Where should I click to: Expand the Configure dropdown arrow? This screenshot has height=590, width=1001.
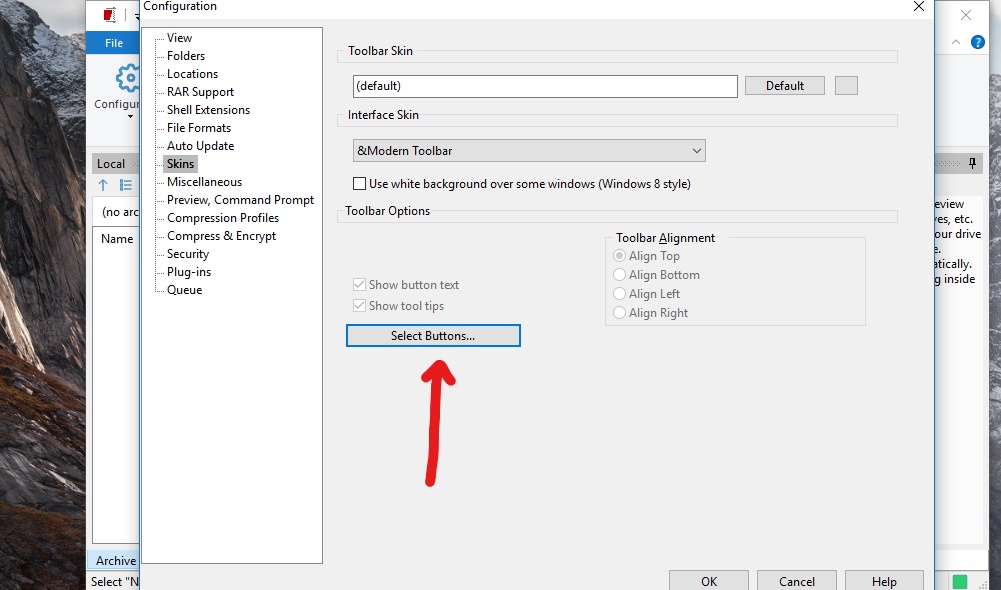[130, 116]
